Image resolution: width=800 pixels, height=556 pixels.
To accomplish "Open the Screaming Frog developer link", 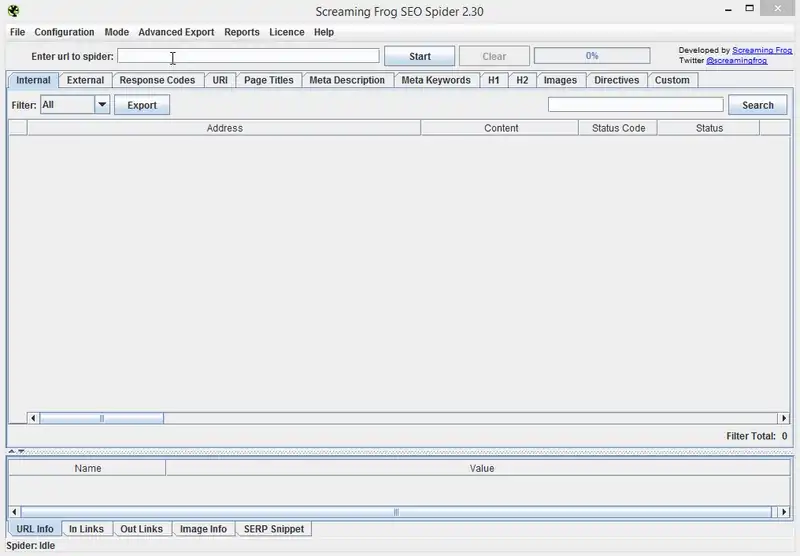I will pyautogui.click(x=762, y=50).
